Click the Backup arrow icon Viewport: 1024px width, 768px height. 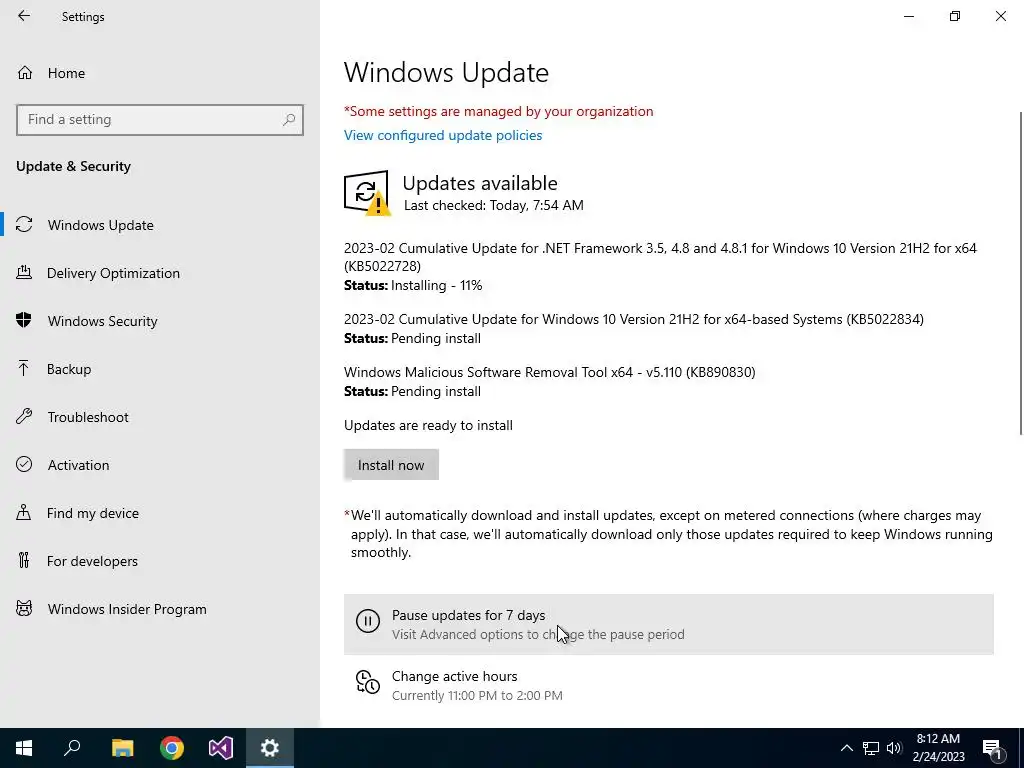click(x=24, y=368)
